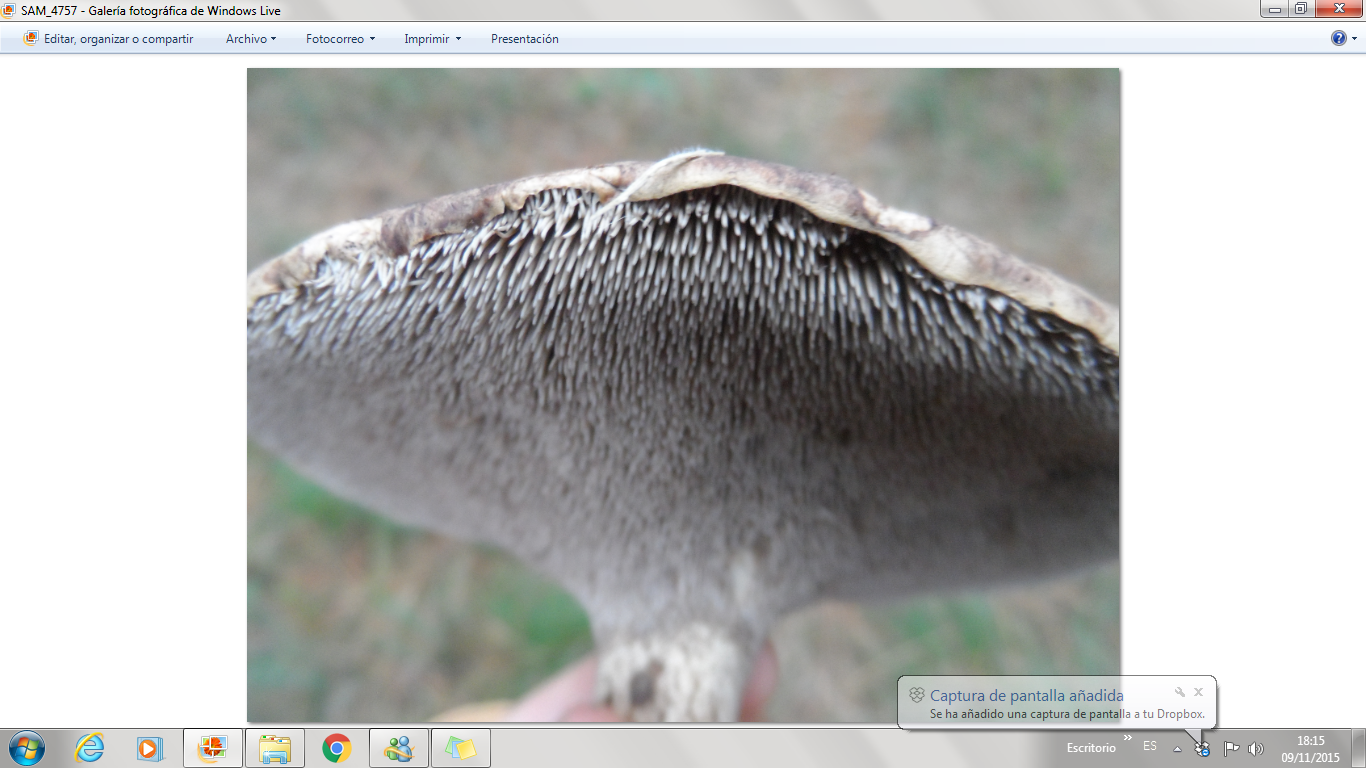
Task: Click the blue Help question mark icon
Action: (x=1339, y=38)
